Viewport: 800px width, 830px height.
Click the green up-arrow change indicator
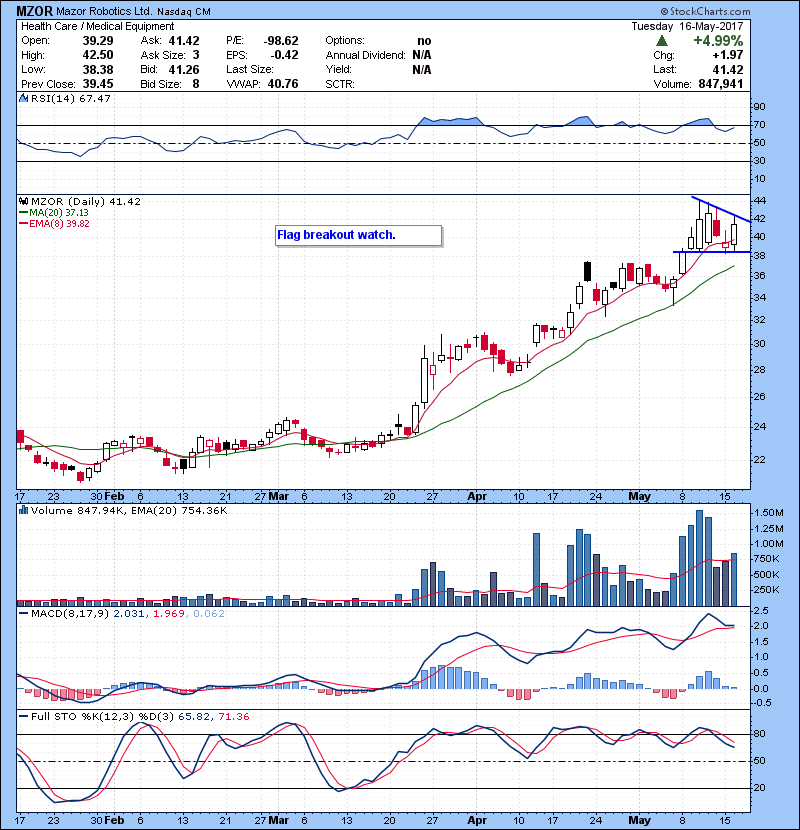coord(661,41)
